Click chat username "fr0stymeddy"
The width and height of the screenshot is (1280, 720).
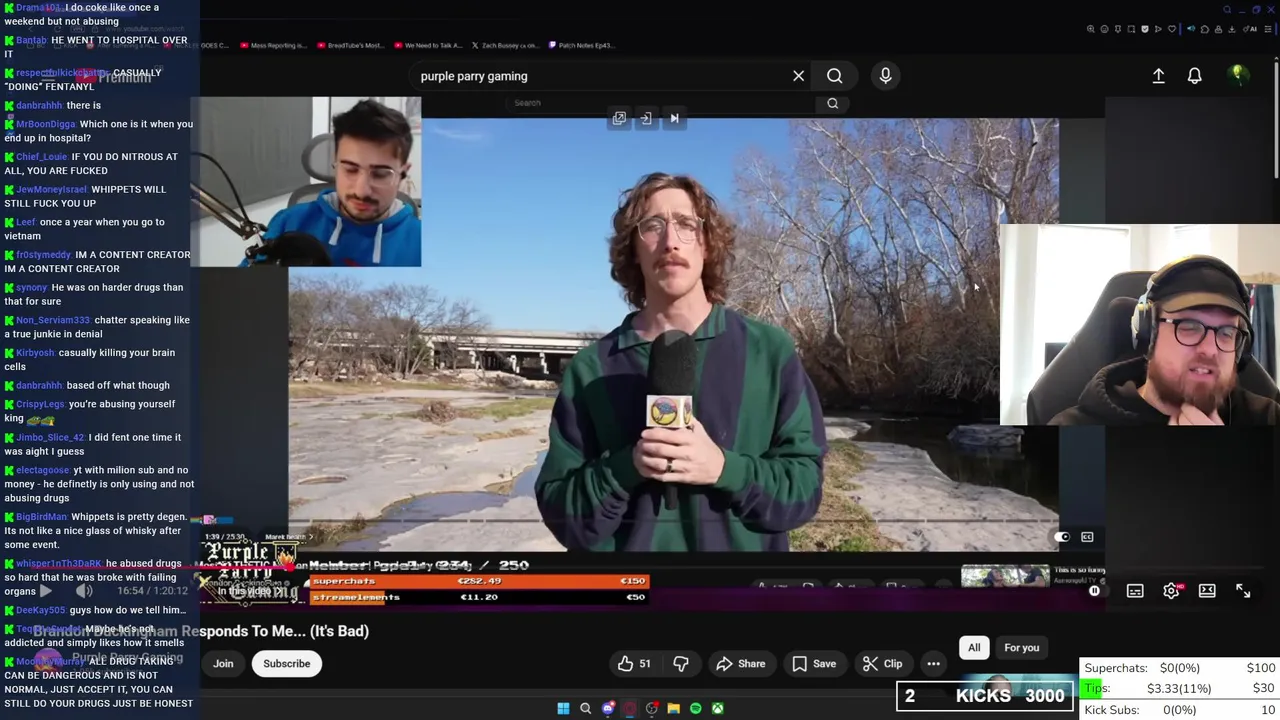(43, 255)
